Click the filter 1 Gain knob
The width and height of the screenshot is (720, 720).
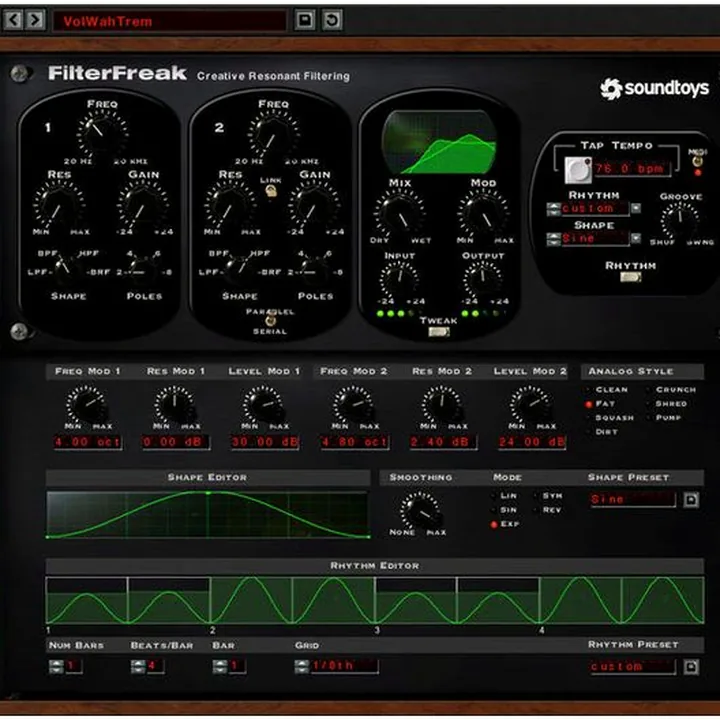point(143,204)
